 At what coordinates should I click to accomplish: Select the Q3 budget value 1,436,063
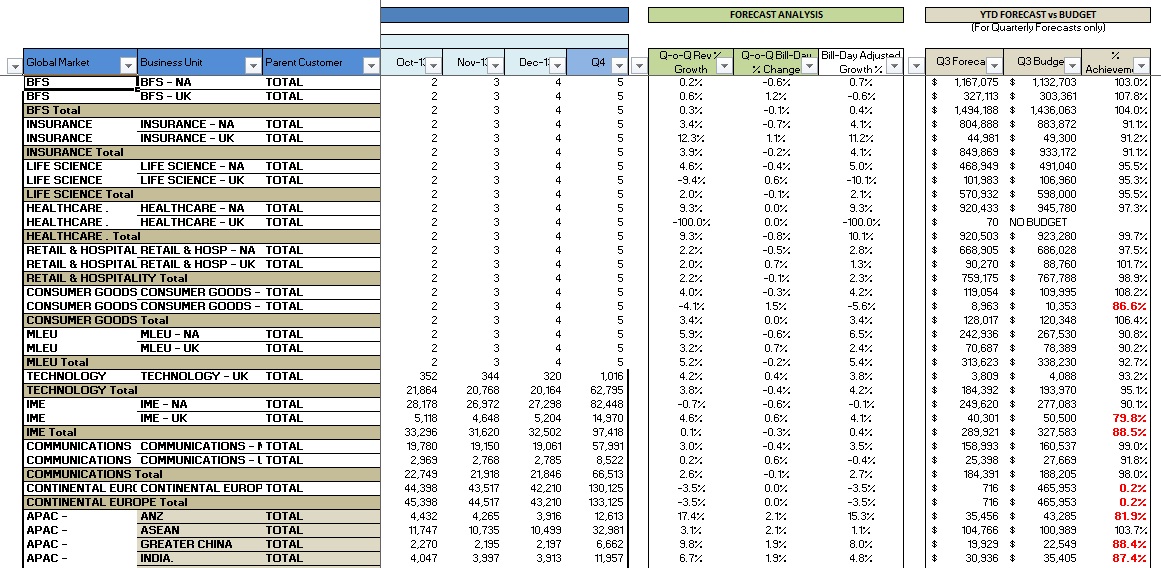(x=1043, y=110)
